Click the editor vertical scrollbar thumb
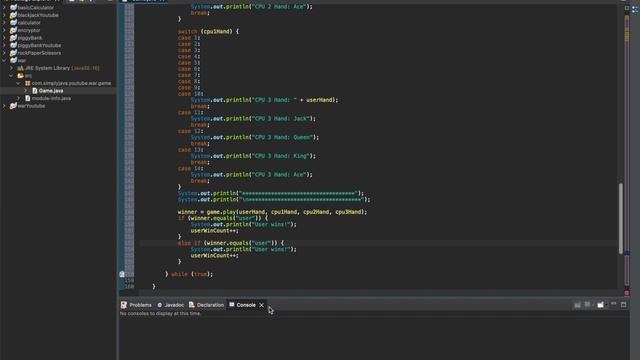 point(621,218)
